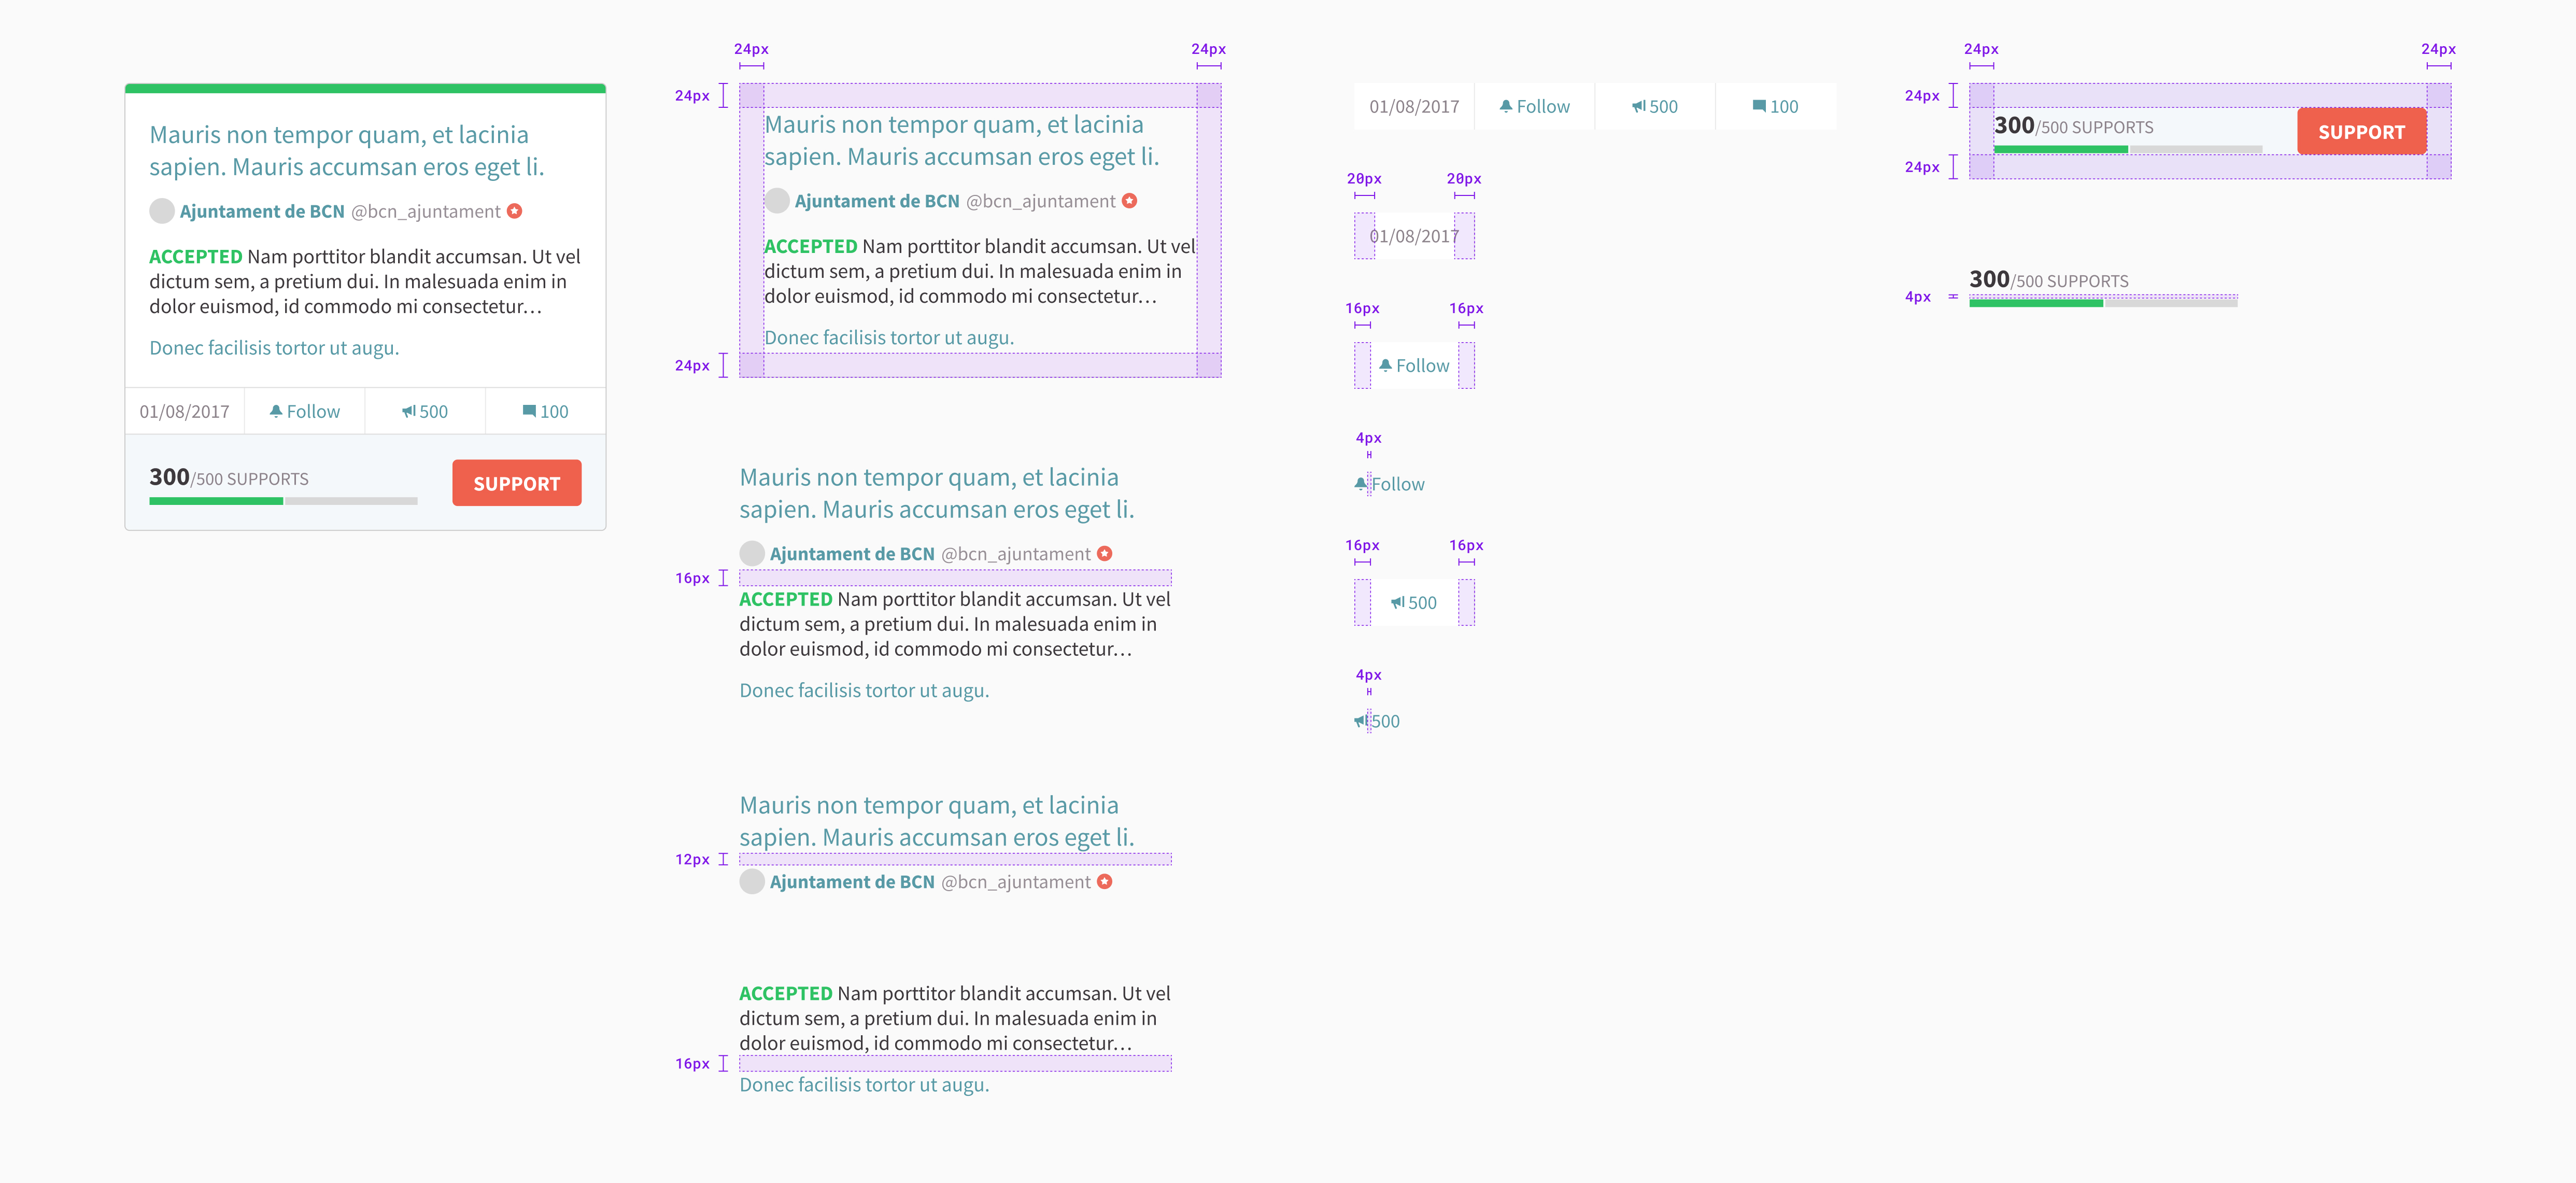Open '@bcn_ajuntament' handle in the purple-framed card

1041,201
